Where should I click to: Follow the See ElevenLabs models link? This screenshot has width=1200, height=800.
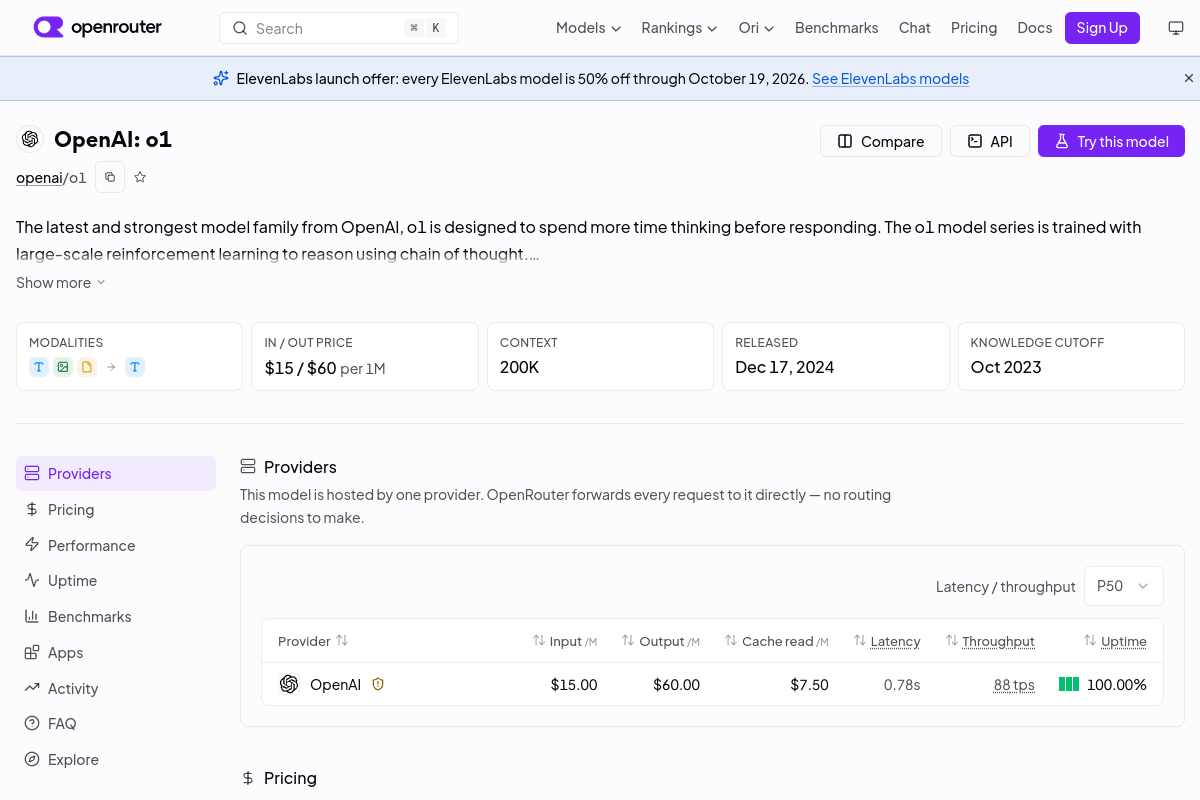[x=890, y=79]
